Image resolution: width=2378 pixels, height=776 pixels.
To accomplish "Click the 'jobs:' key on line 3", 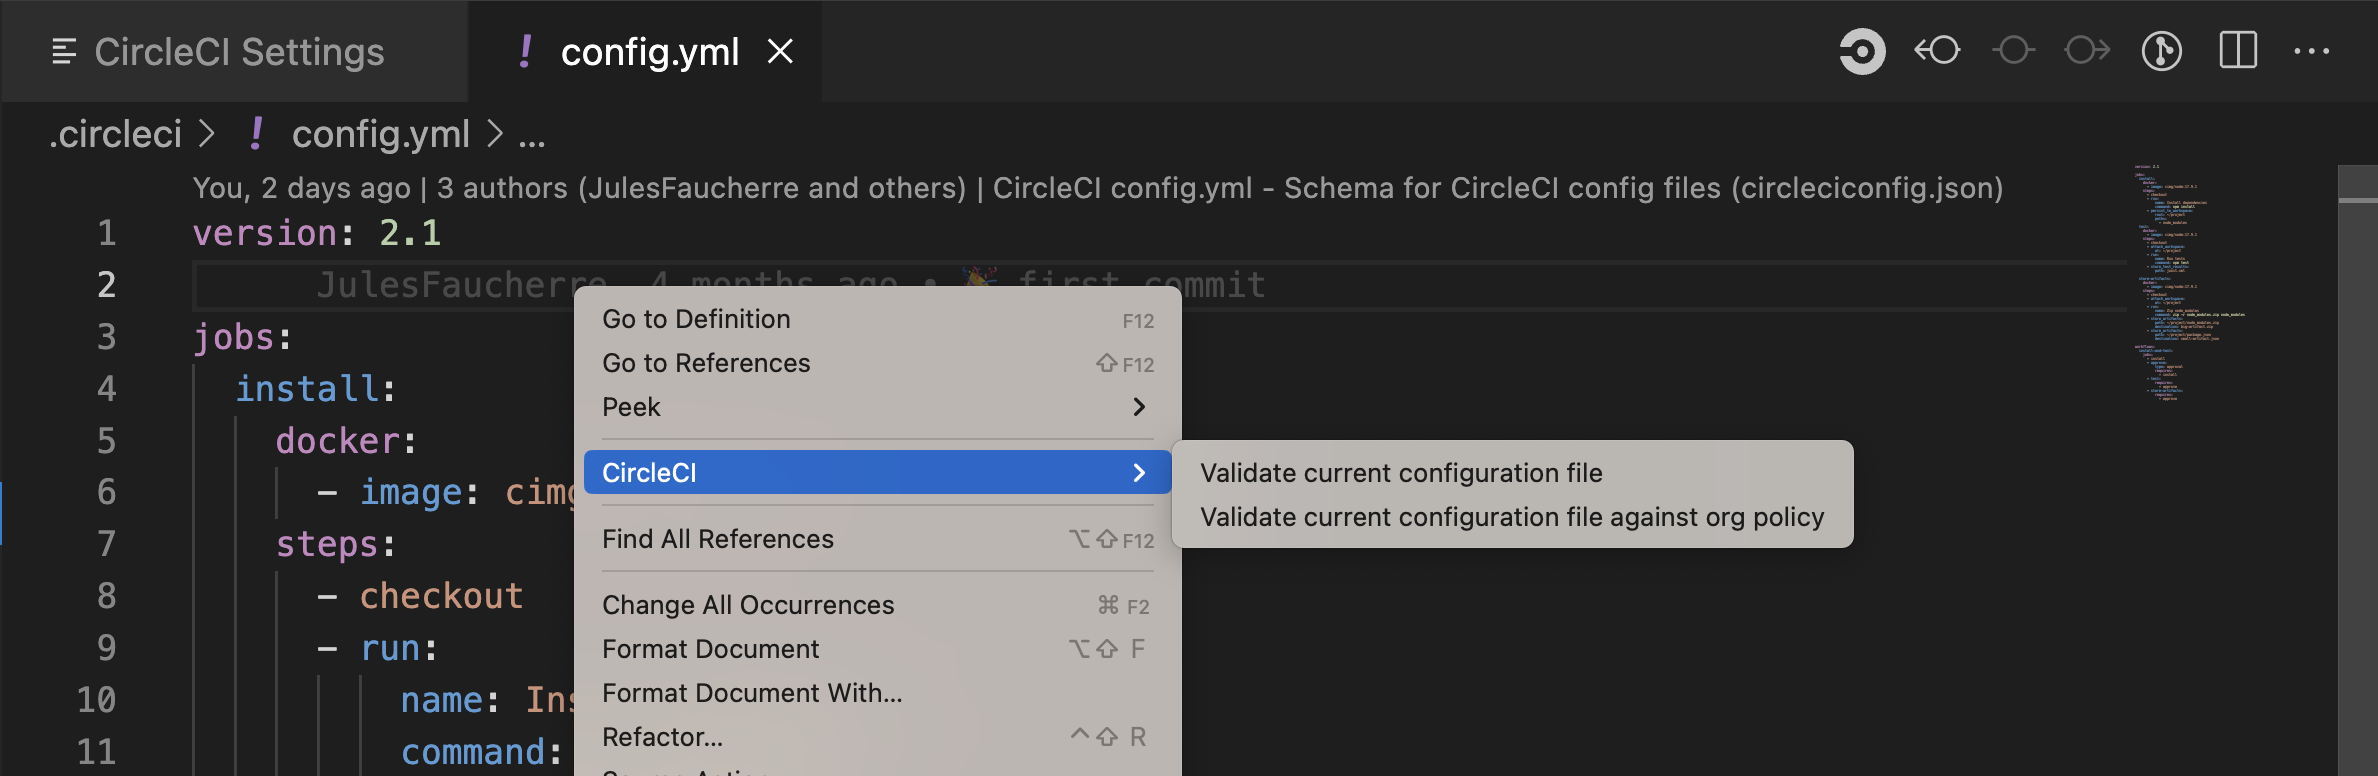I will (x=242, y=337).
